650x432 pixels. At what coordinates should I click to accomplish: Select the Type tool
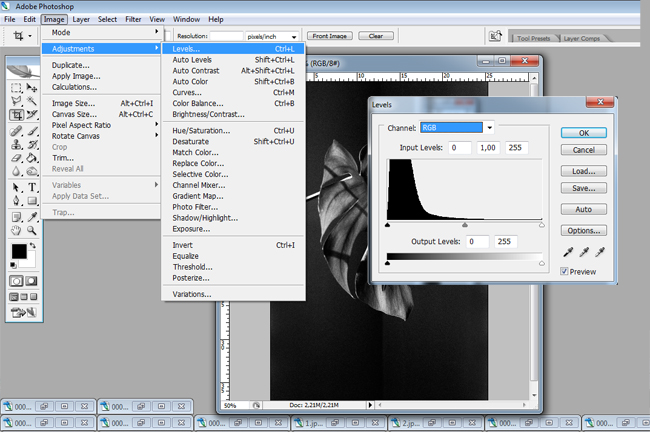(x=33, y=187)
